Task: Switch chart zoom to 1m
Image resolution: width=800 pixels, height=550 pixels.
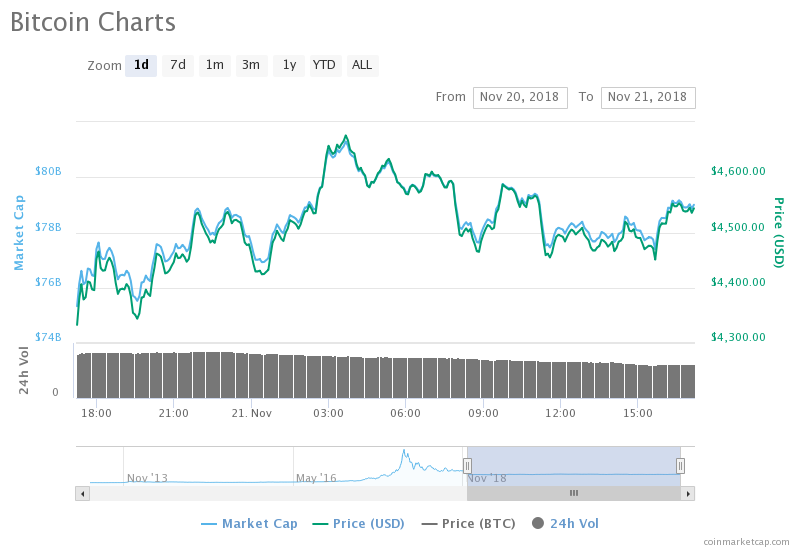Action: click(215, 65)
